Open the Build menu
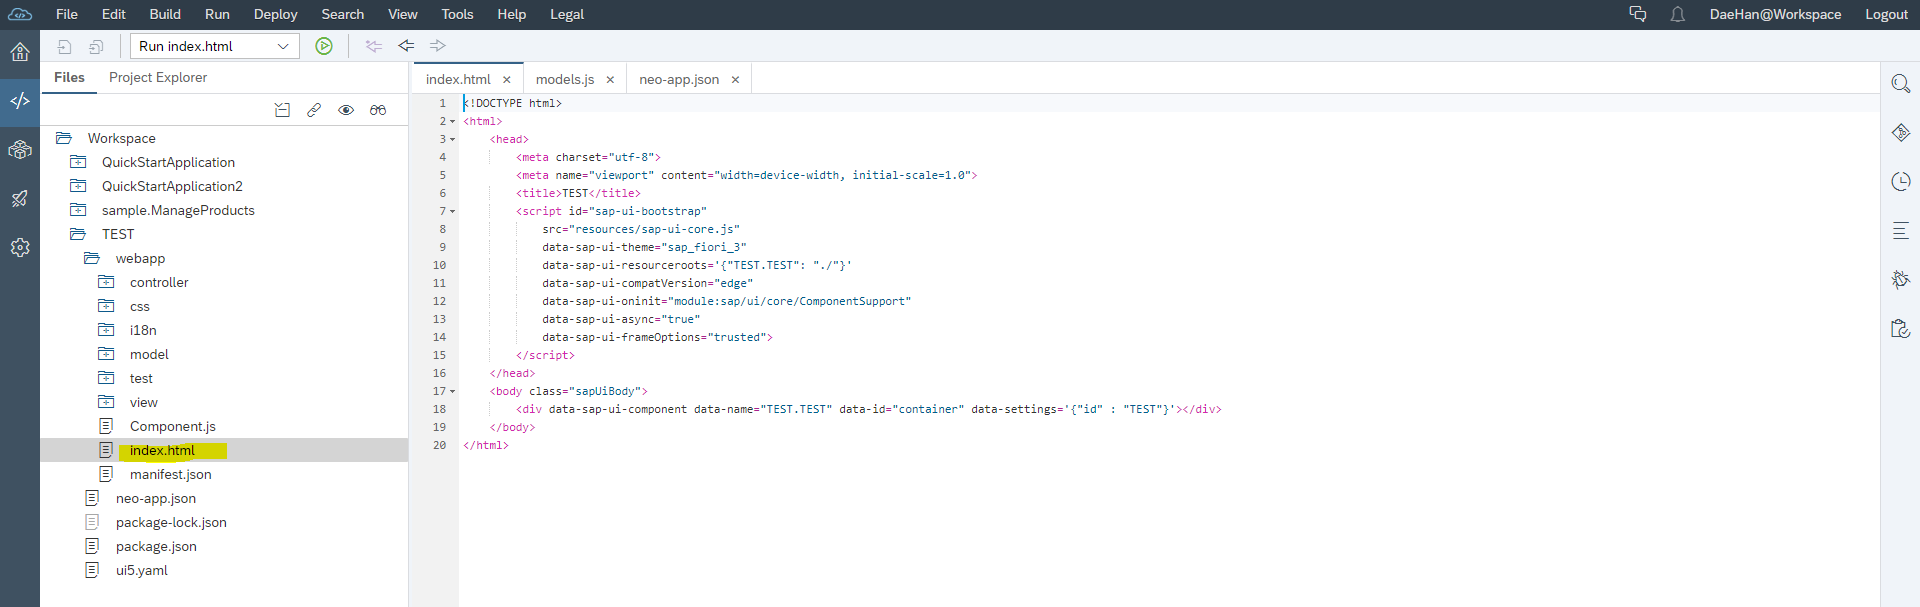1920x607 pixels. pyautogui.click(x=165, y=14)
